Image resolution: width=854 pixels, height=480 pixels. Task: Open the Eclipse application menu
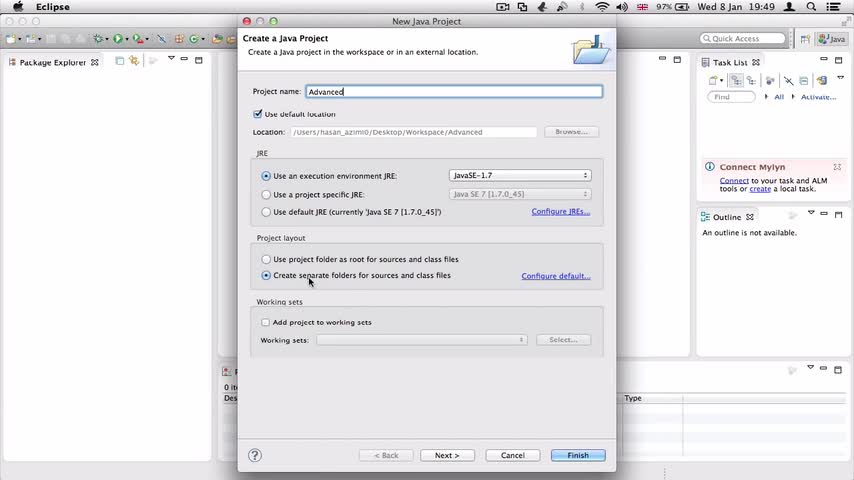tap(53, 7)
